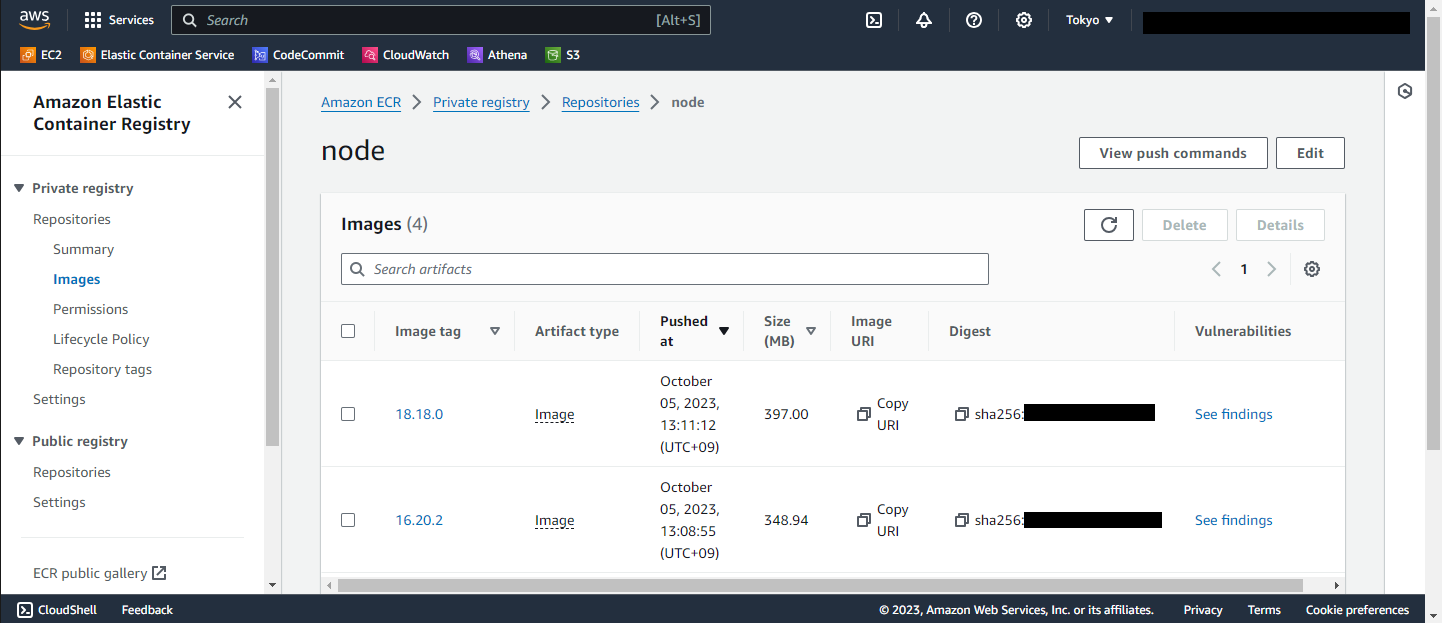Open Feedback in the footer
This screenshot has width=1442, height=623.
tap(147, 610)
